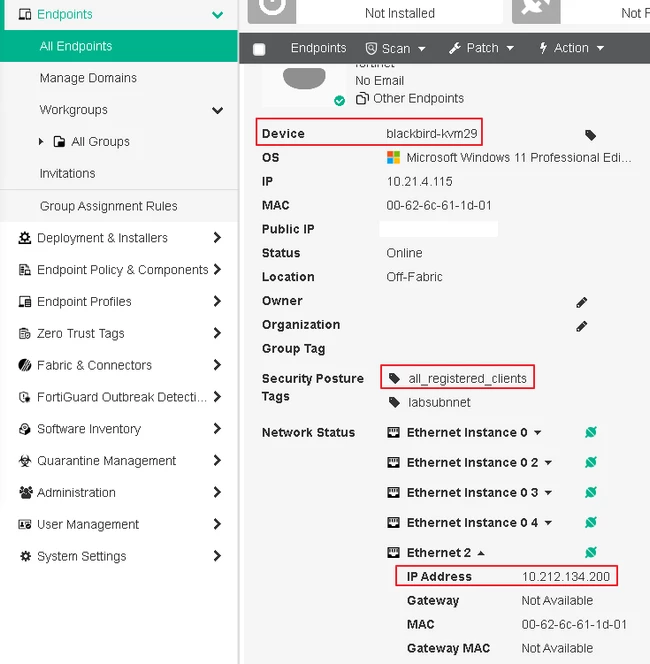650x664 pixels.
Task: Click the Endpoint Profiles icon
Action: click(25, 302)
